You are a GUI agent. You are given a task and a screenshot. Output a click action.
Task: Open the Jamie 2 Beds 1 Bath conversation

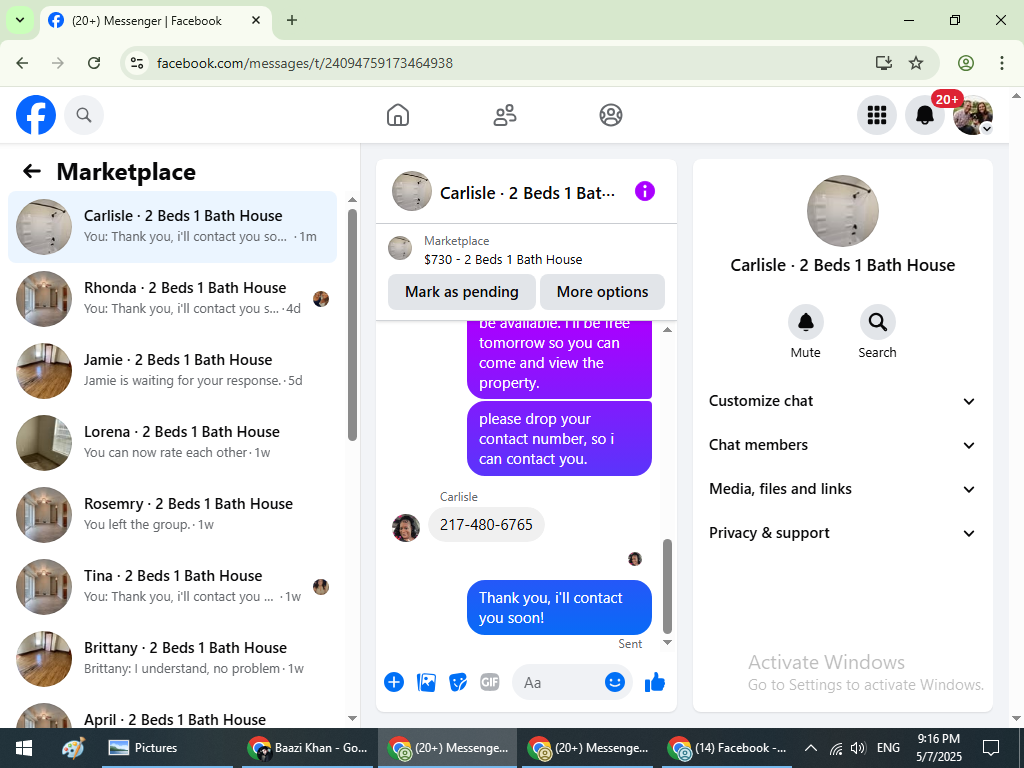pos(172,371)
